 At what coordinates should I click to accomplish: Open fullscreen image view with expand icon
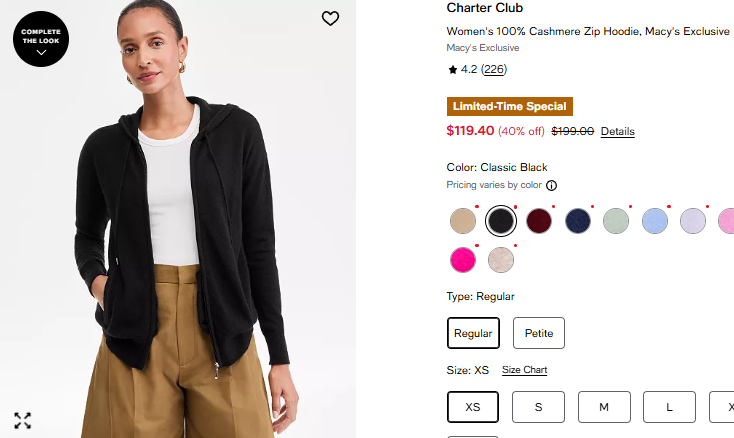click(22, 420)
